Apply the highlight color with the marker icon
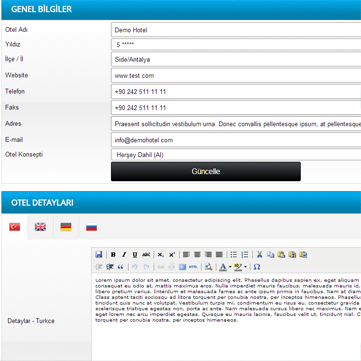Image resolution: width=361 pixels, height=361 pixels. click(x=238, y=267)
